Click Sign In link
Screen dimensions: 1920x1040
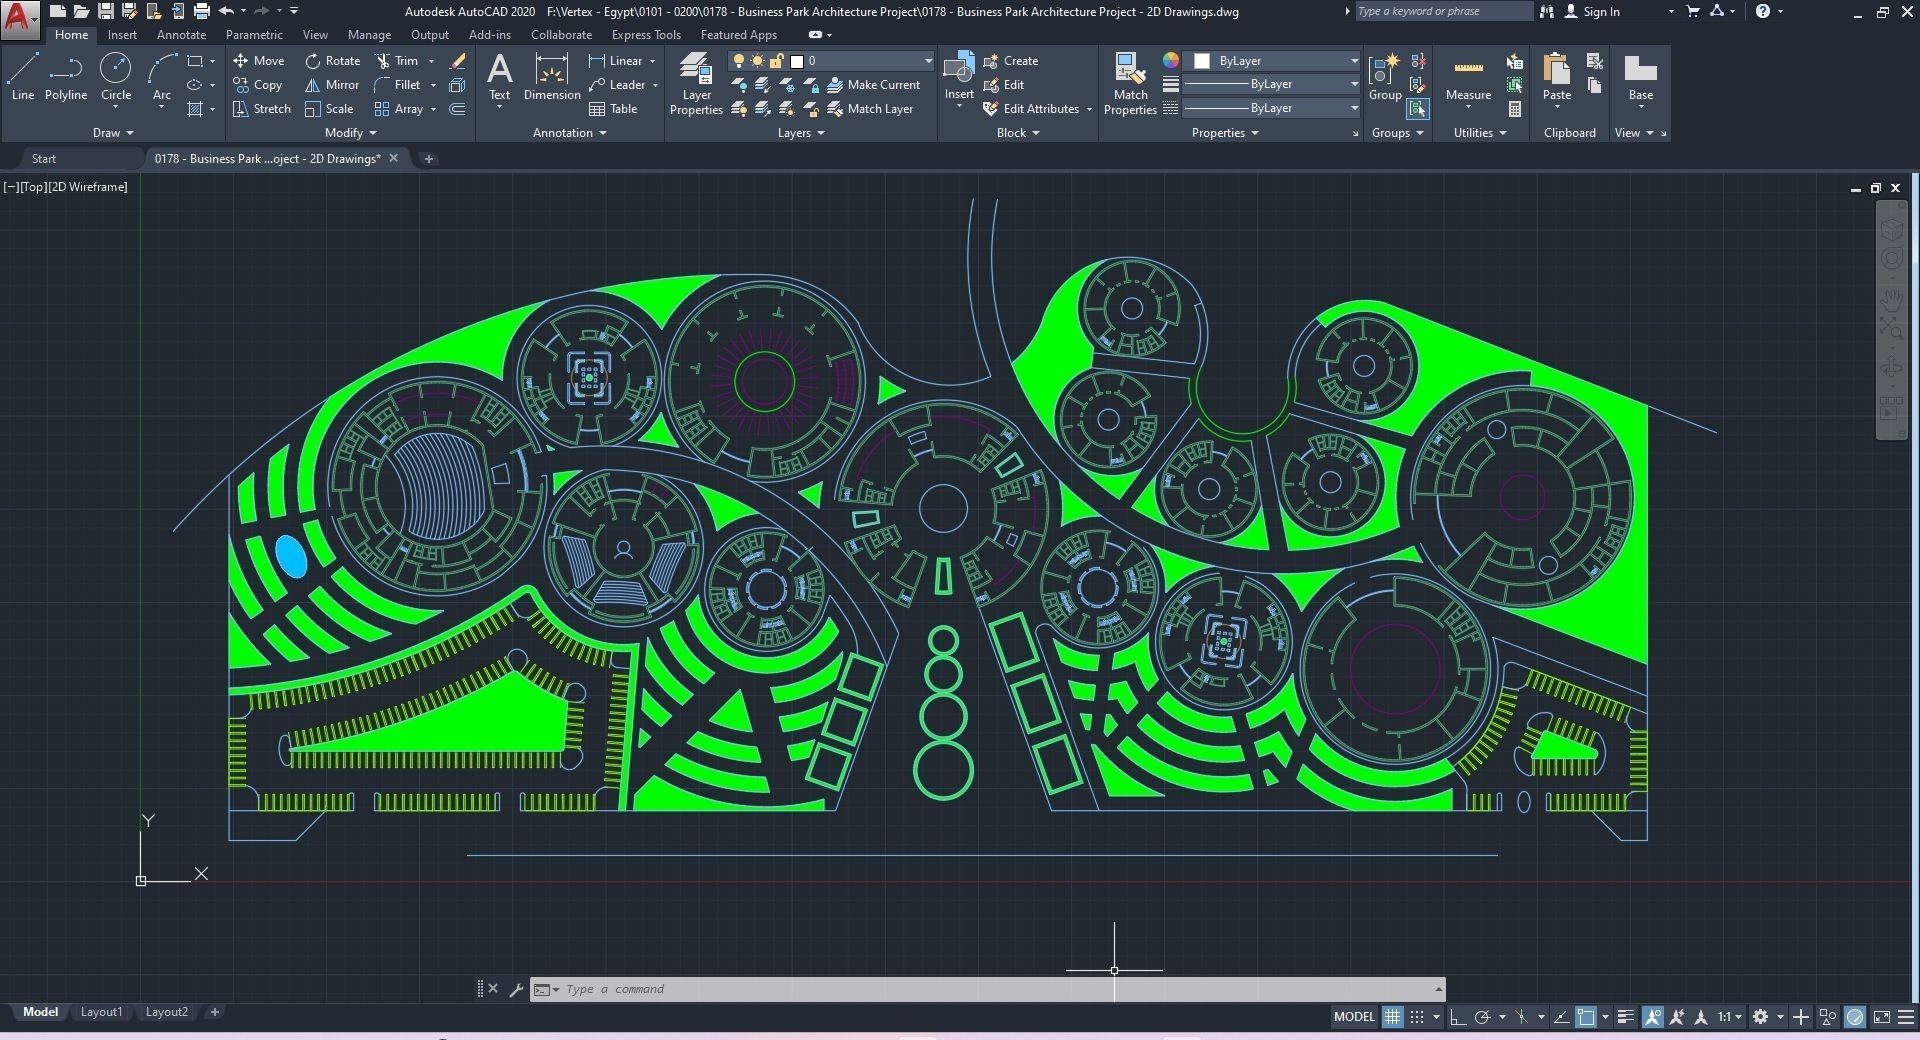point(1592,12)
